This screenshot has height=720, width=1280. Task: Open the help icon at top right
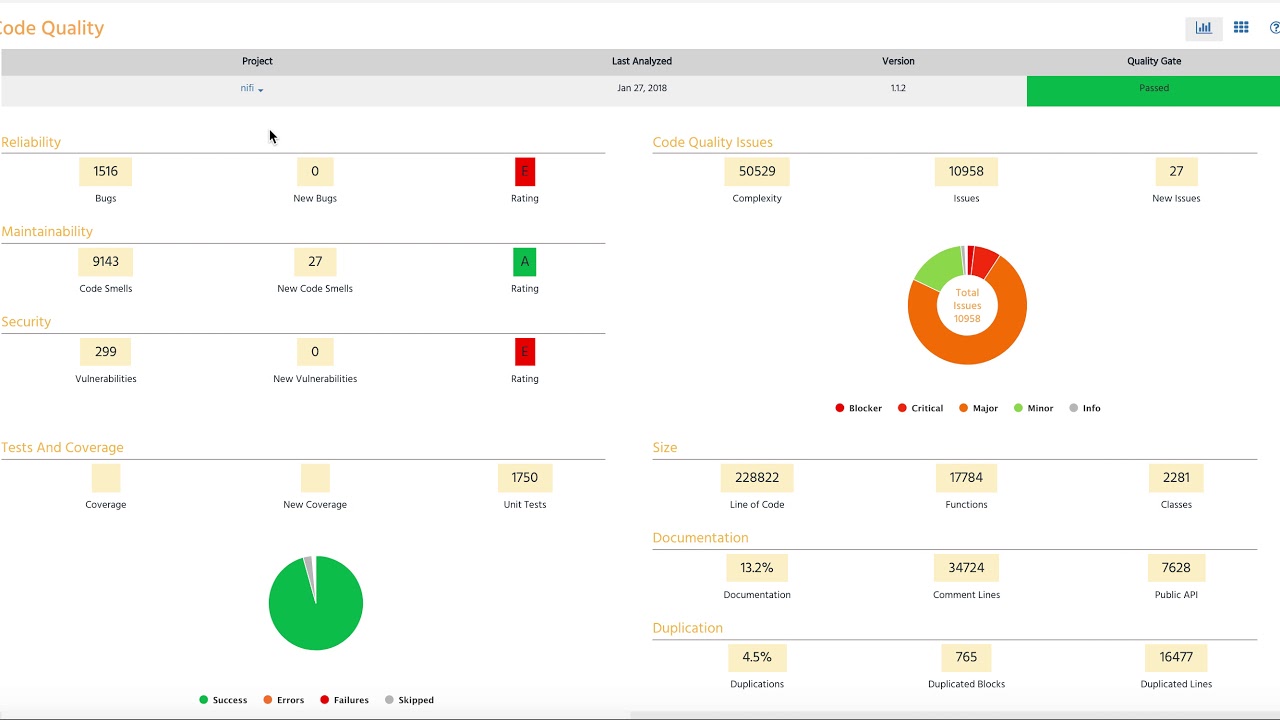point(1275,28)
